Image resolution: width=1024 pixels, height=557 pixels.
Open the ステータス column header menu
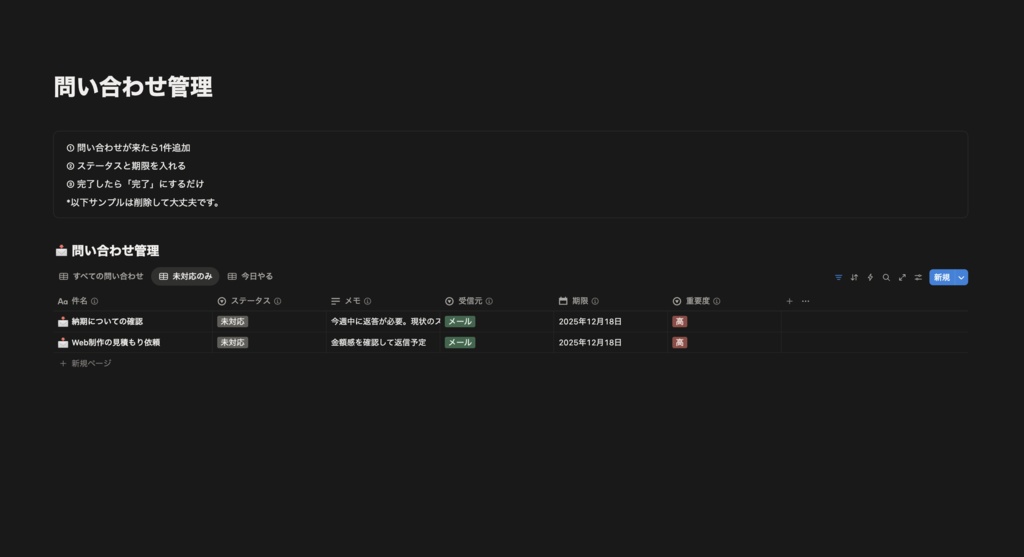coord(250,301)
